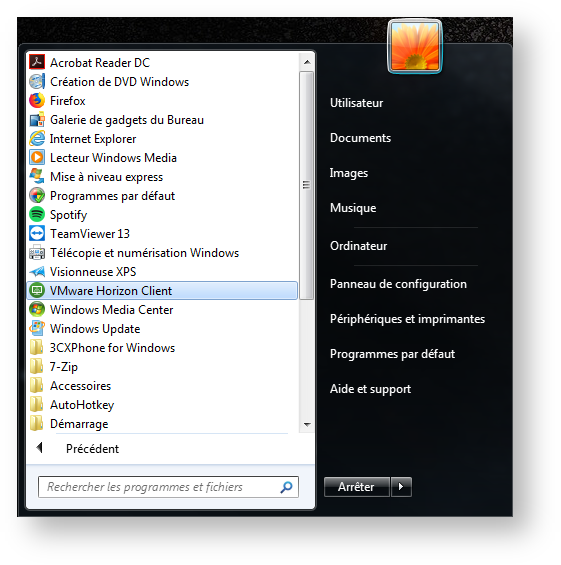Click the Spotify green icon
The width and height of the screenshot is (561, 565).
coord(37,214)
